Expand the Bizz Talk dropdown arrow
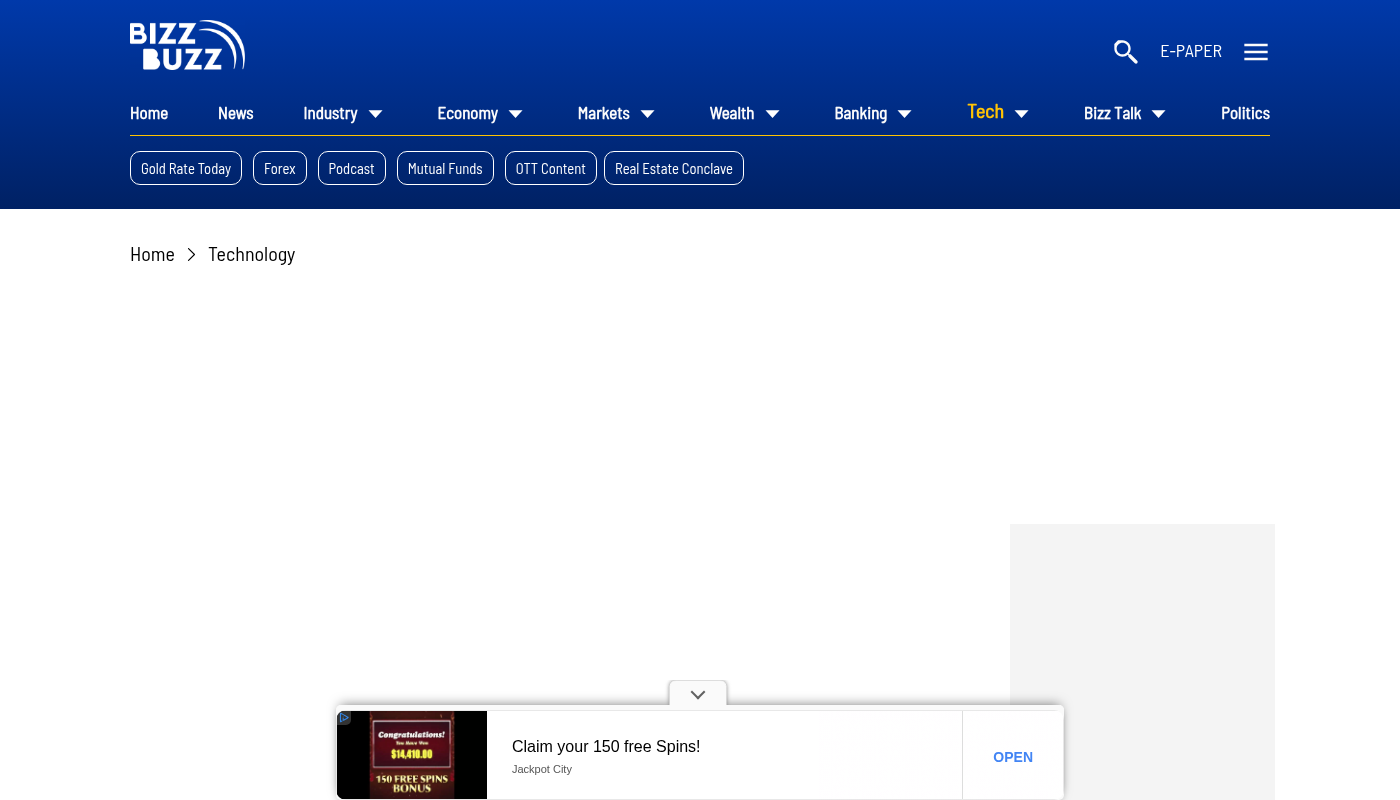The image size is (1400, 800). point(1159,114)
